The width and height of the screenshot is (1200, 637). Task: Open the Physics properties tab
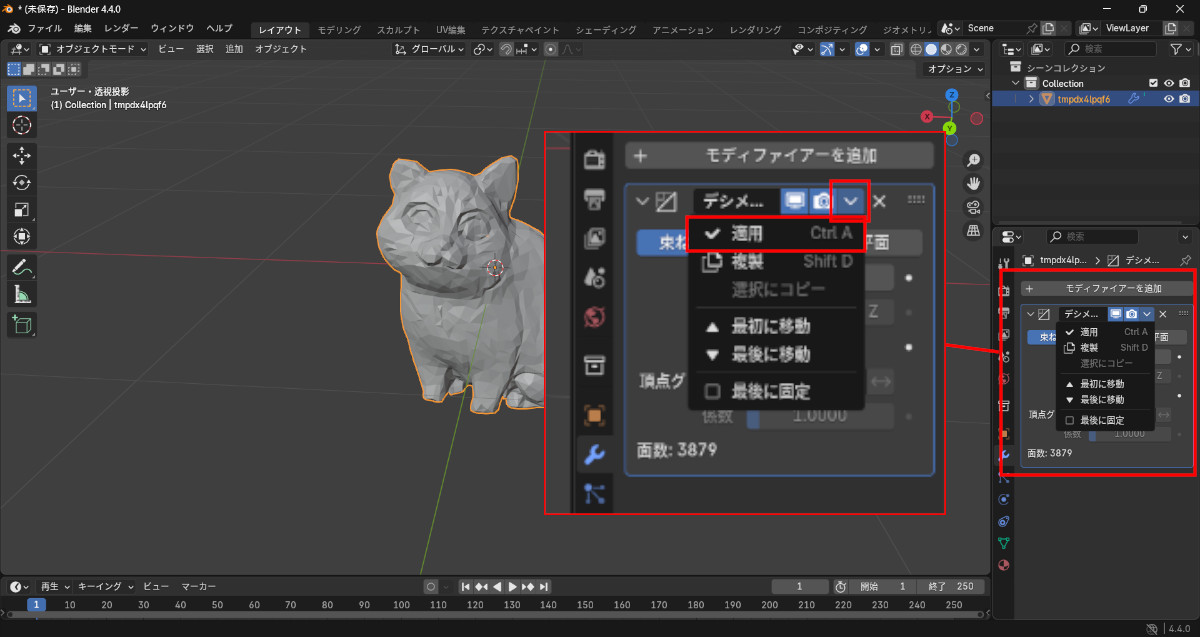(x=1004, y=498)
